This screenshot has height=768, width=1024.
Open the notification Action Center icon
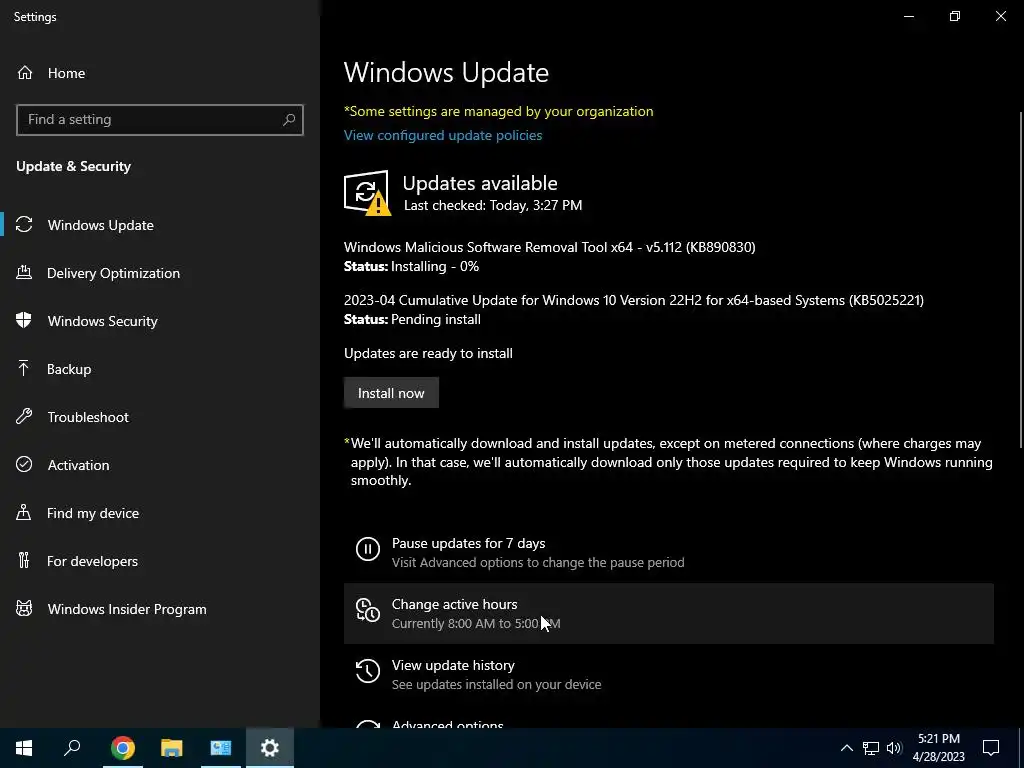click(x=991, y=748)
